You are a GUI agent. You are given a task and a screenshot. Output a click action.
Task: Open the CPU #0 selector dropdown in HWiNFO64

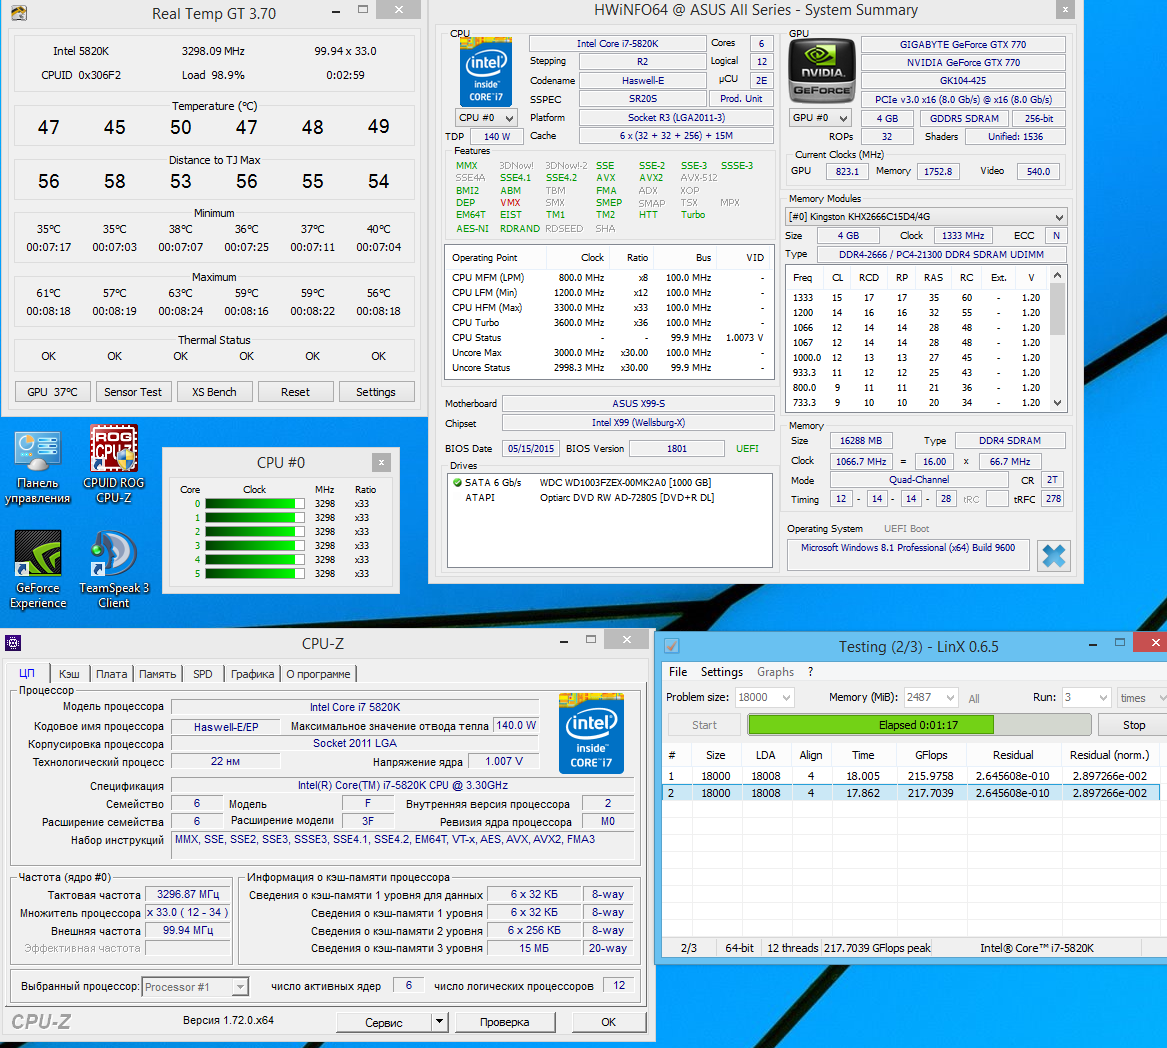pyautogui.click(x=486, y=118)
